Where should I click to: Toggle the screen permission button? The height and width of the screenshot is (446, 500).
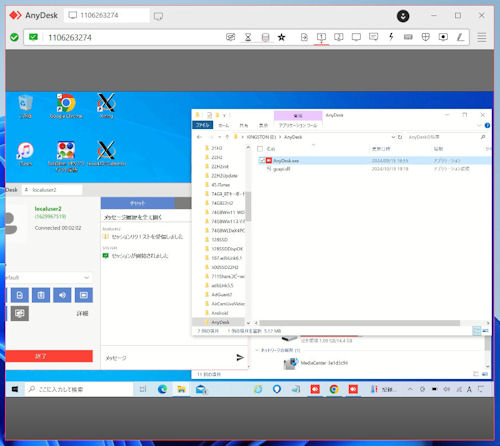pos(84,295)
